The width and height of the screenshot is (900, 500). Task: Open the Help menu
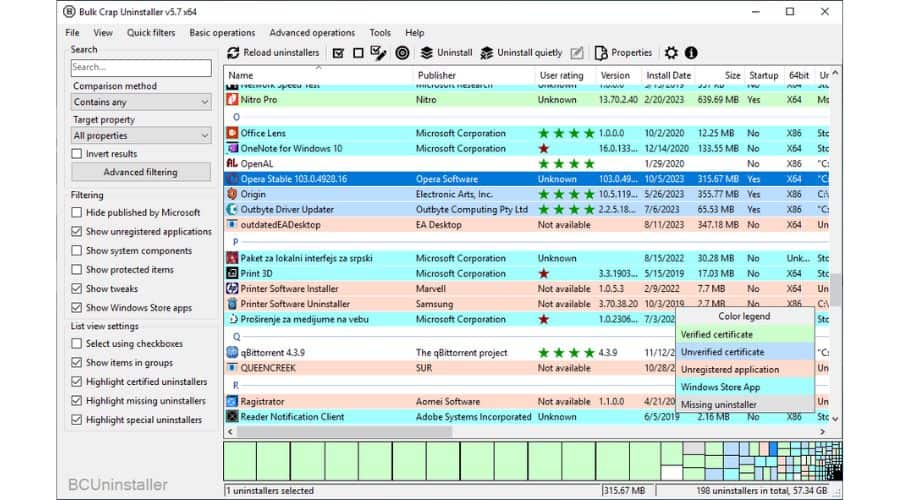click(x=414, y=33)
